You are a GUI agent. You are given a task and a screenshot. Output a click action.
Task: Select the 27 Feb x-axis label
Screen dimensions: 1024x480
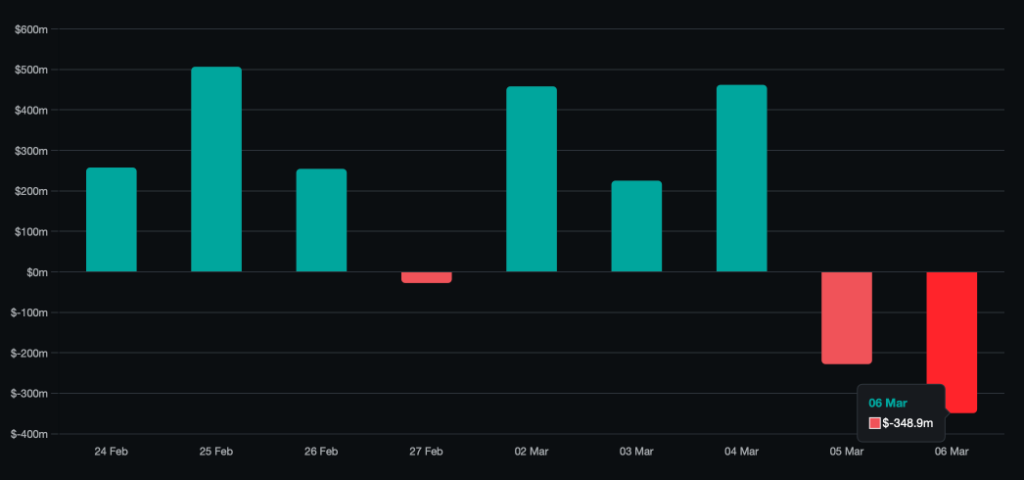click(426, 452)
